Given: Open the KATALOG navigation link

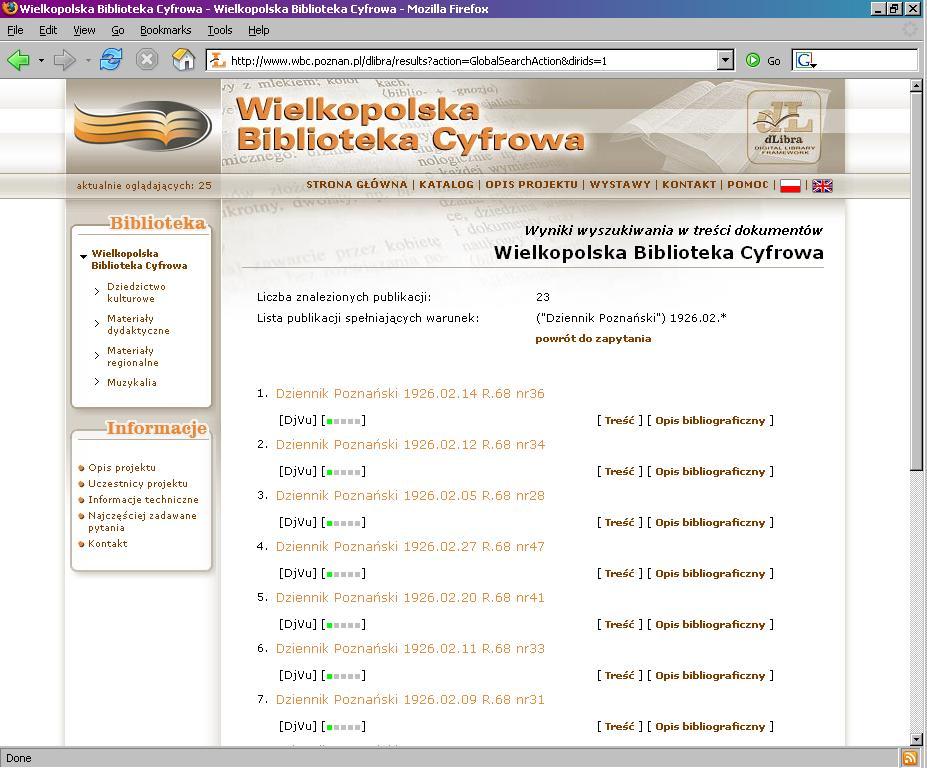Looking at the screenshot, I should click(446, 184).
